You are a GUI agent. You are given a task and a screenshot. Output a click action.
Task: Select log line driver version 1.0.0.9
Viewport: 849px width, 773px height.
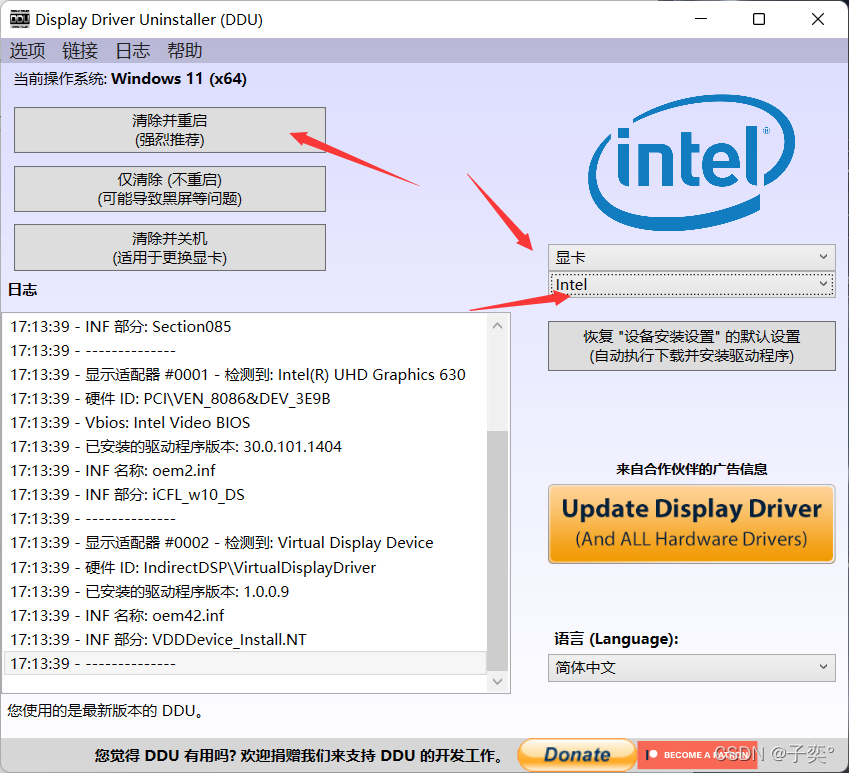click(x=245, y=591)
